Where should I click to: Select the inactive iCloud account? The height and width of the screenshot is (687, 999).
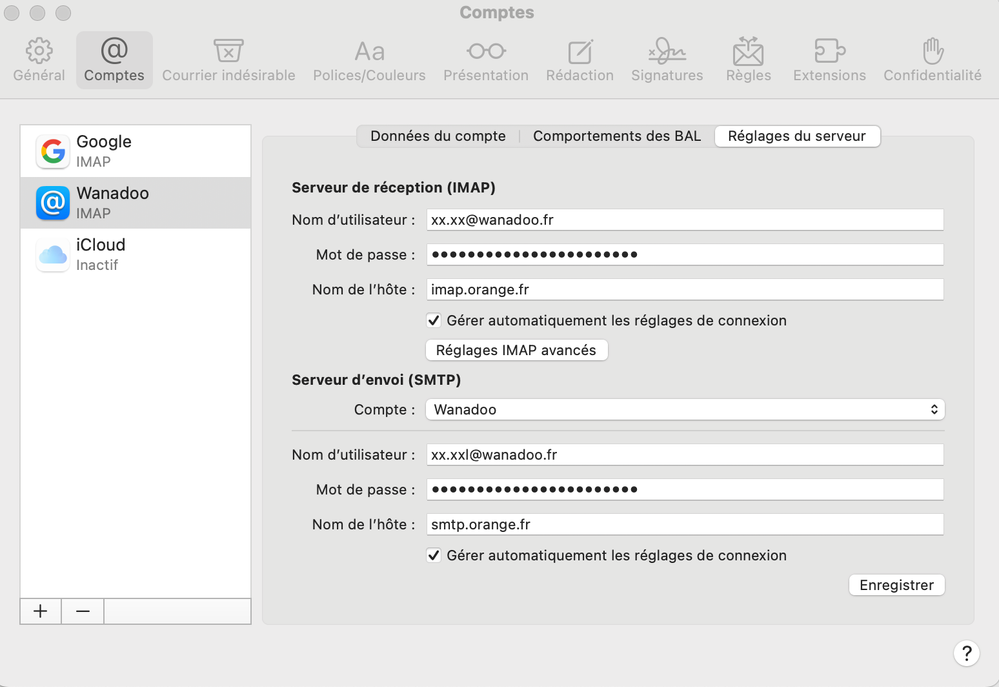pyautogui.click(x=136, y=254)
